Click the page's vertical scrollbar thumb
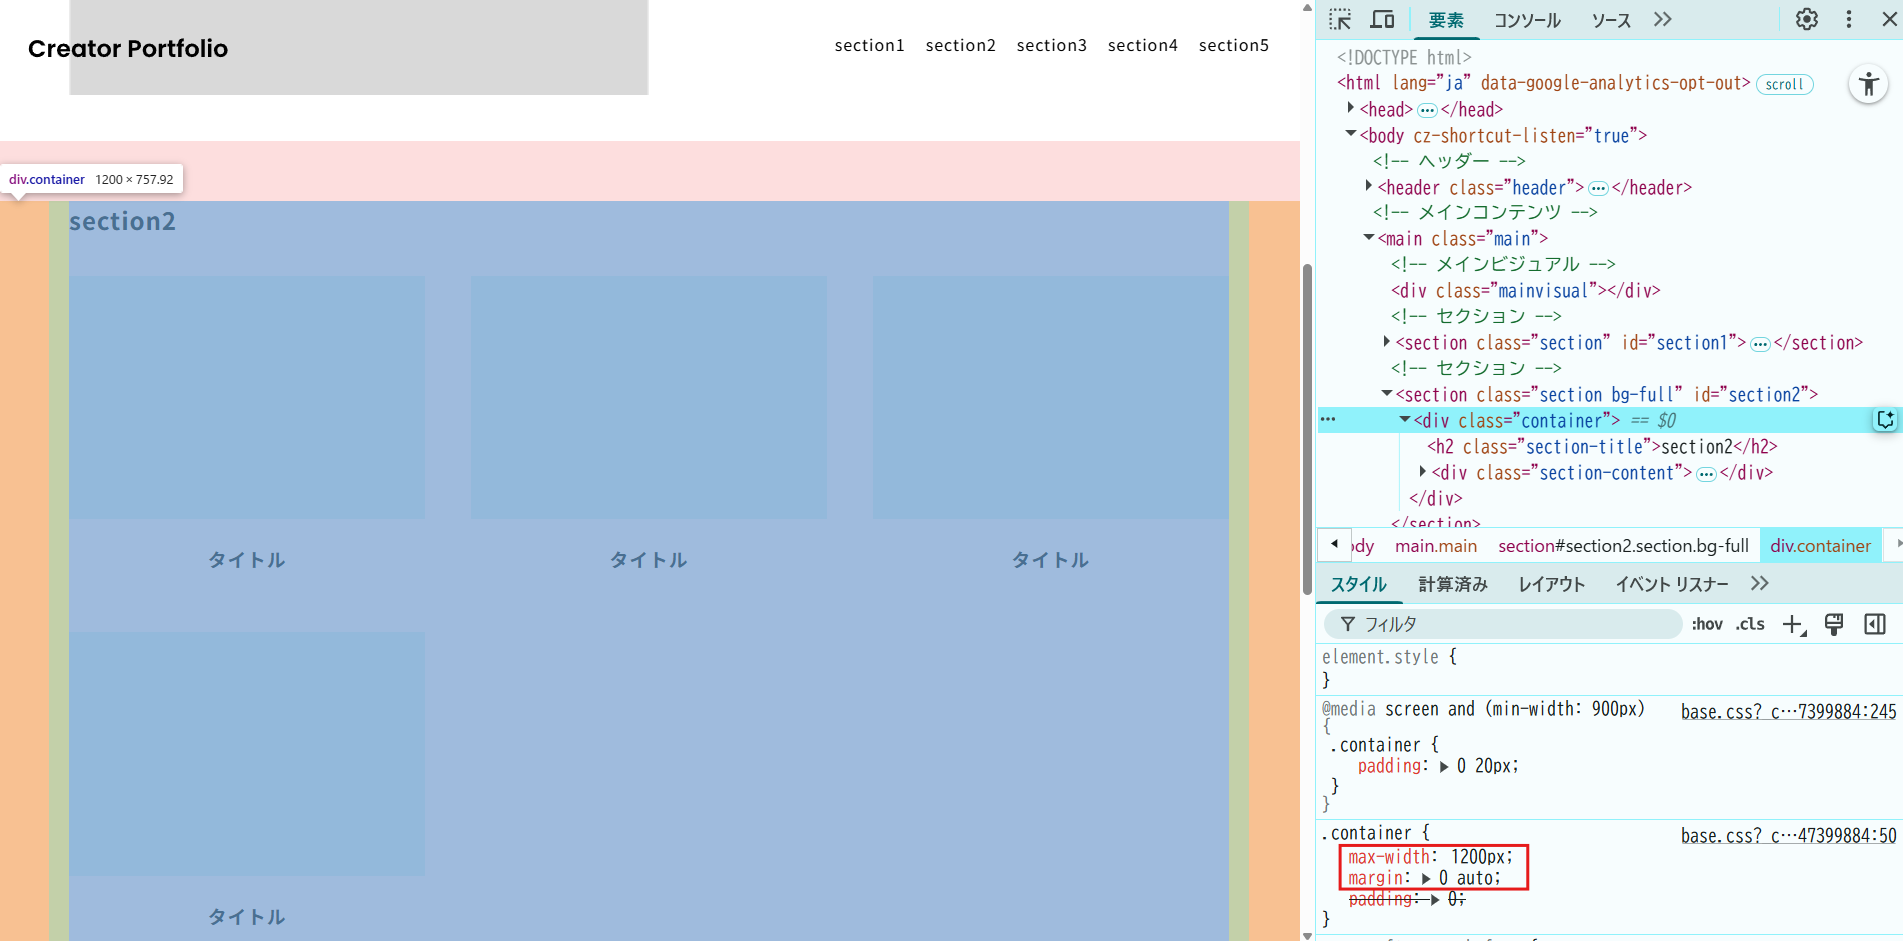Screen dimensions: 1903x941 pos(1307,430)
